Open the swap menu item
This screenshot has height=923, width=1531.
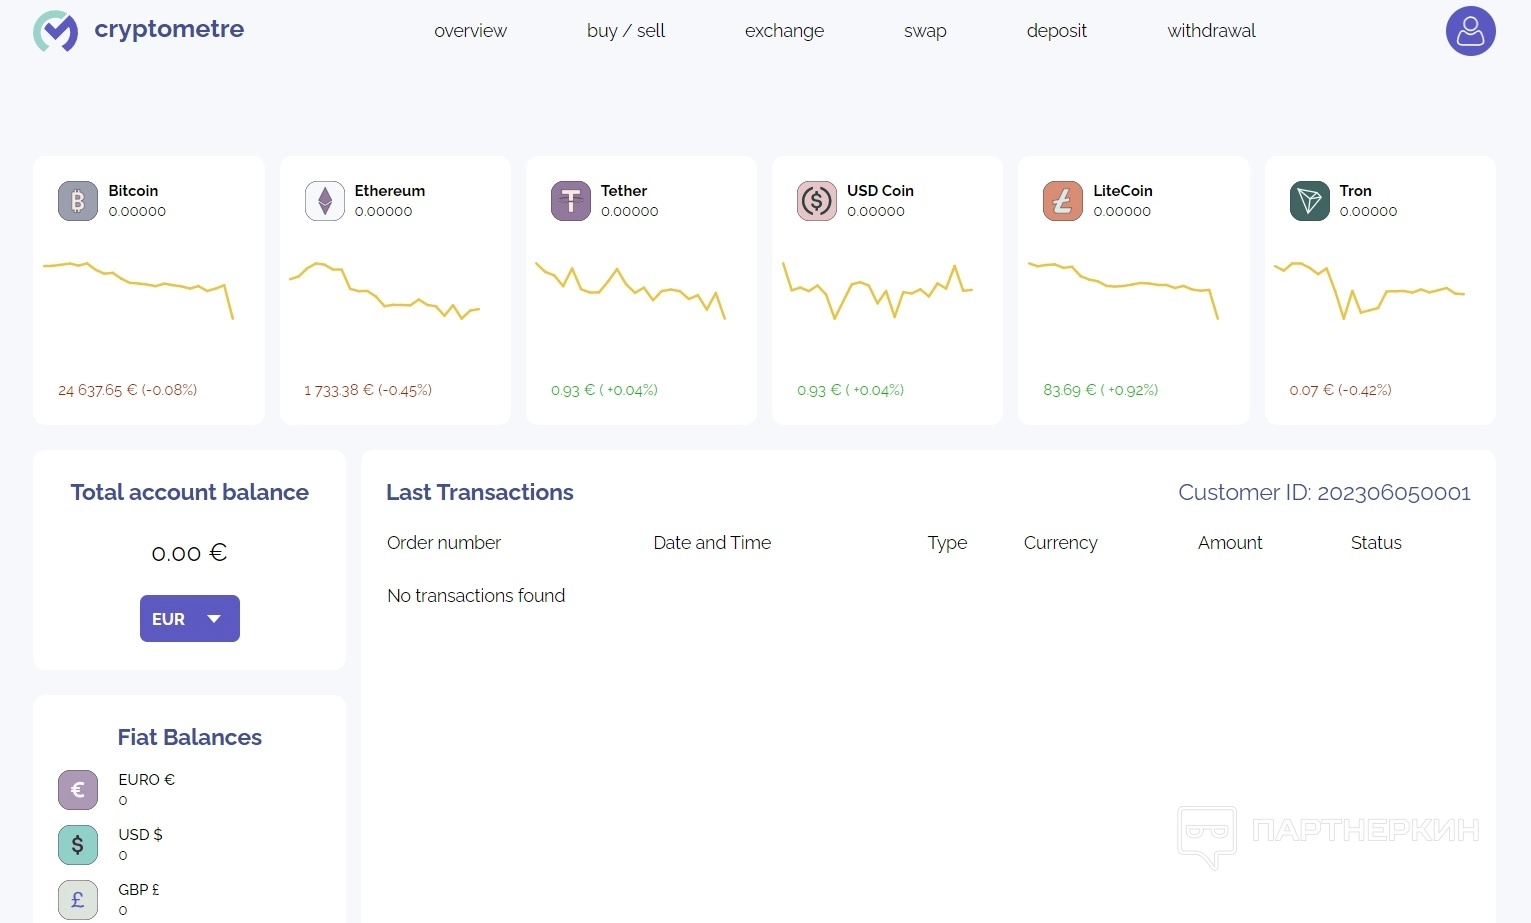click(x=925, y=31)
